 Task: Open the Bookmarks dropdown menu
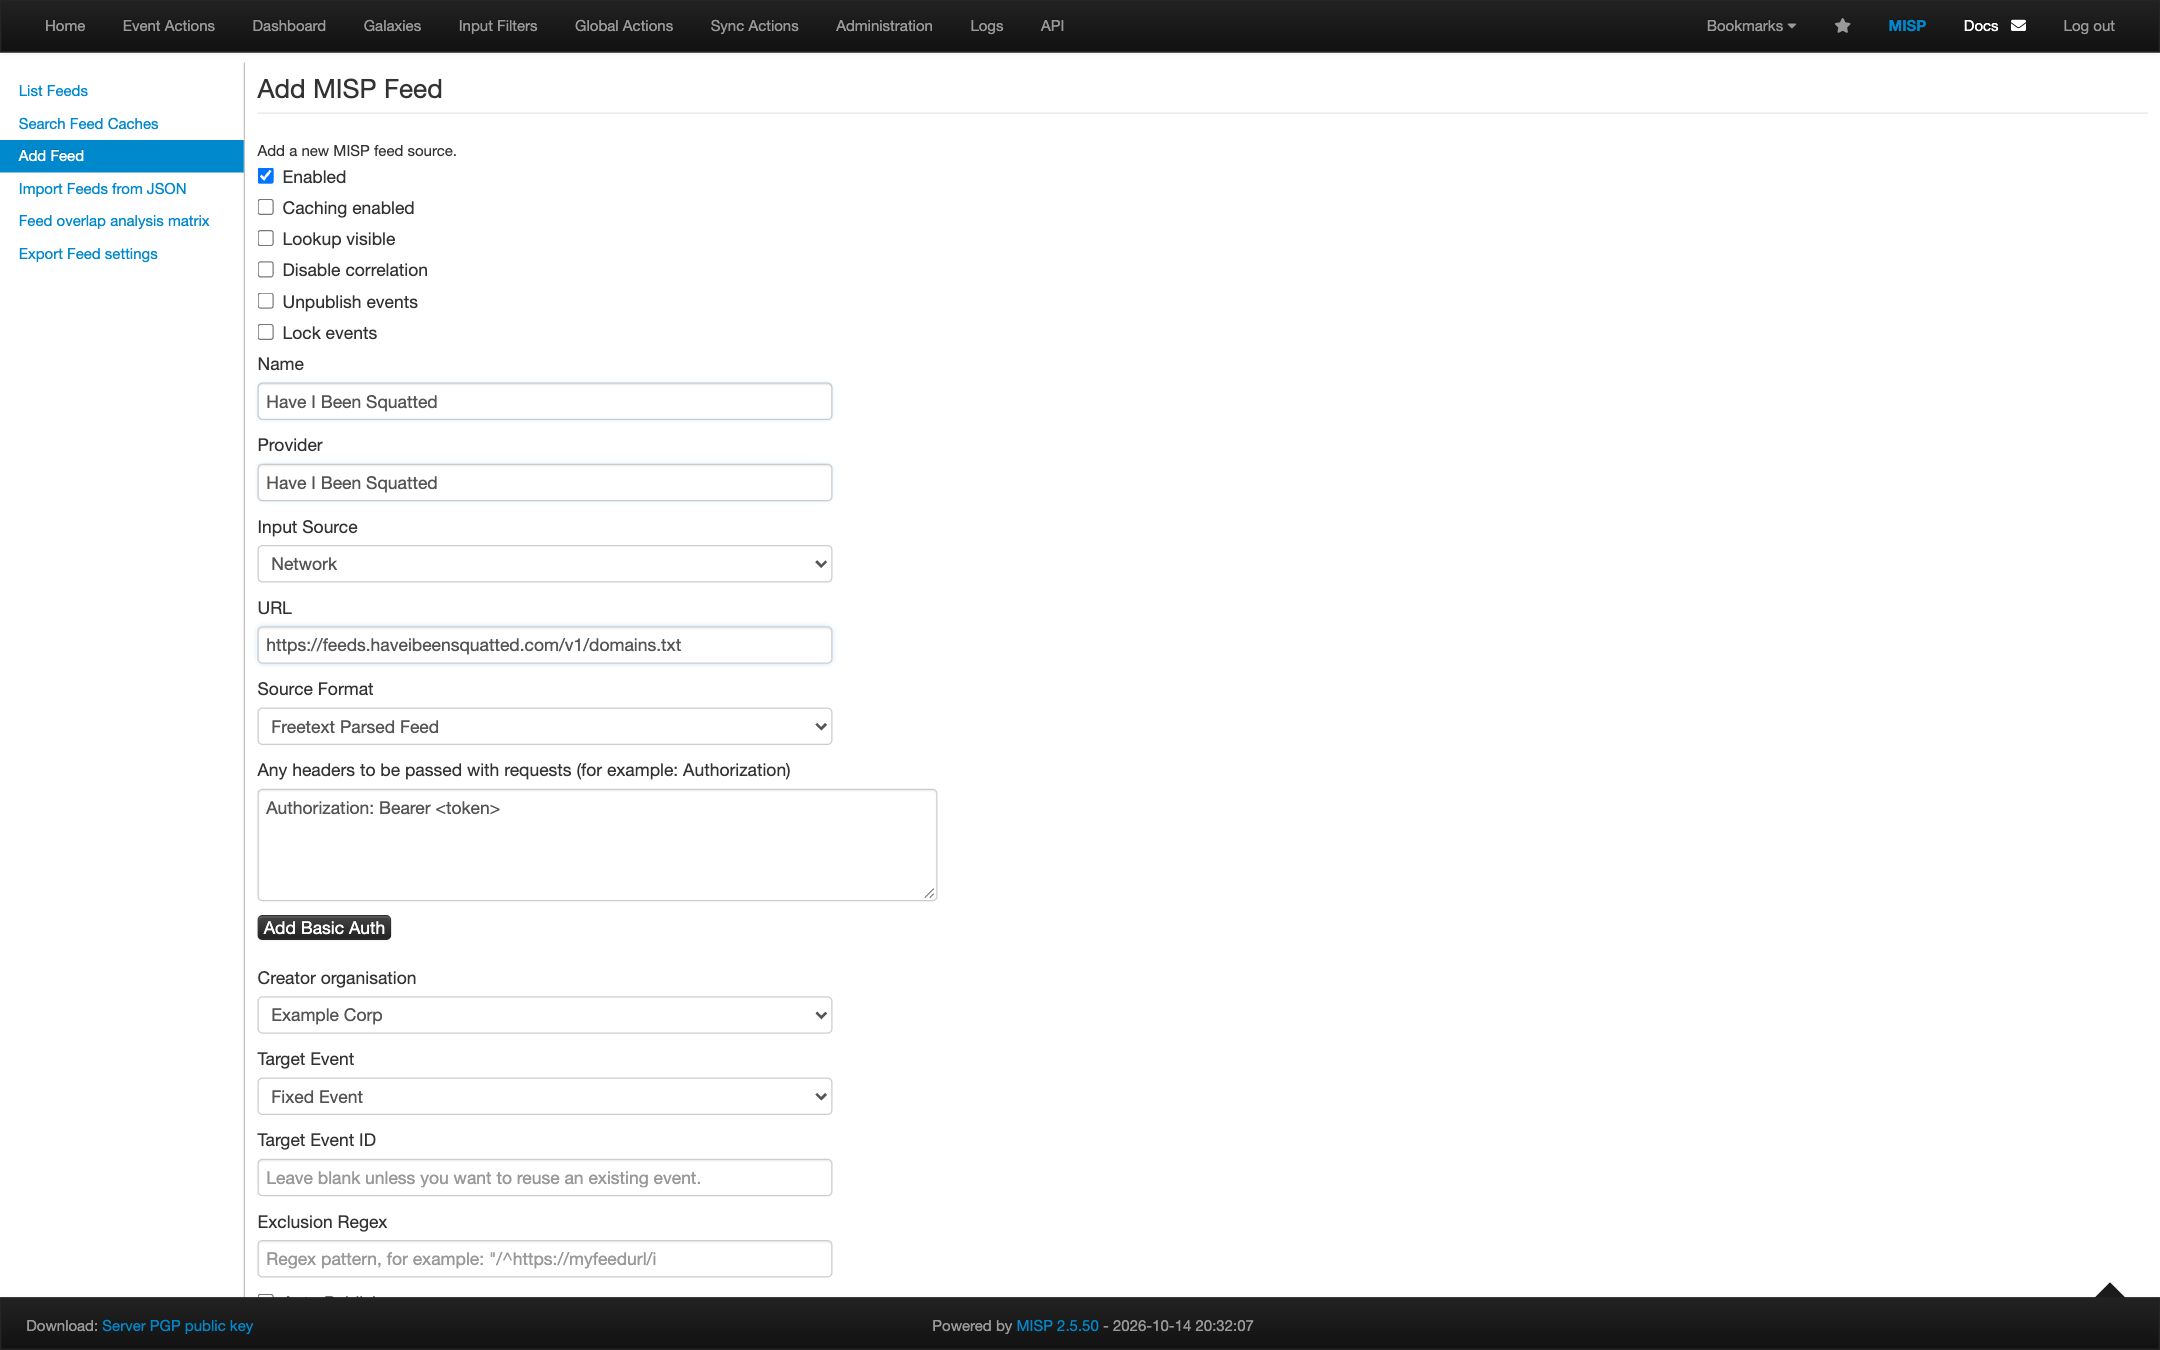click(1751, 26)
